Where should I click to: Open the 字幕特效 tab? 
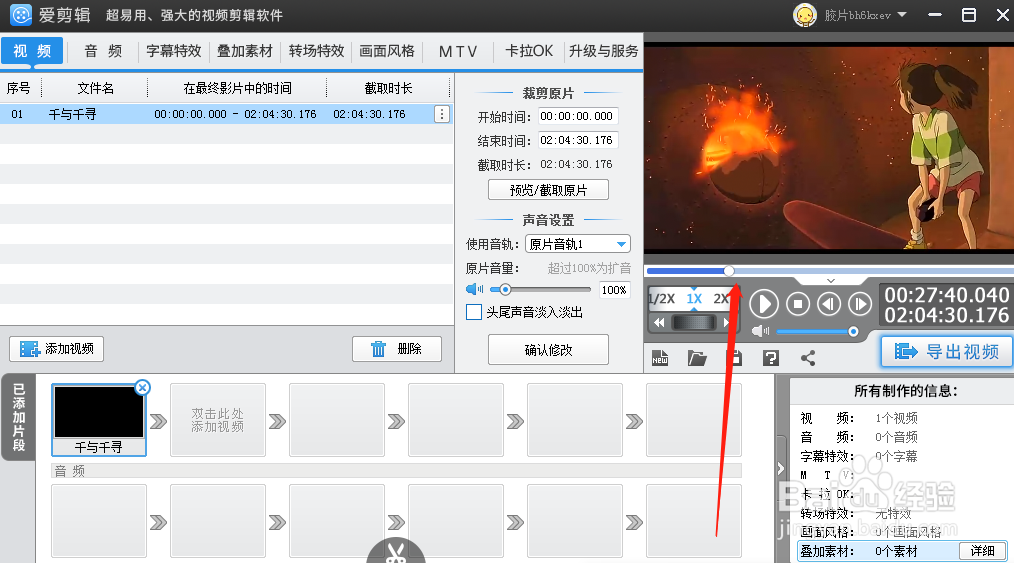coord(174,51)
